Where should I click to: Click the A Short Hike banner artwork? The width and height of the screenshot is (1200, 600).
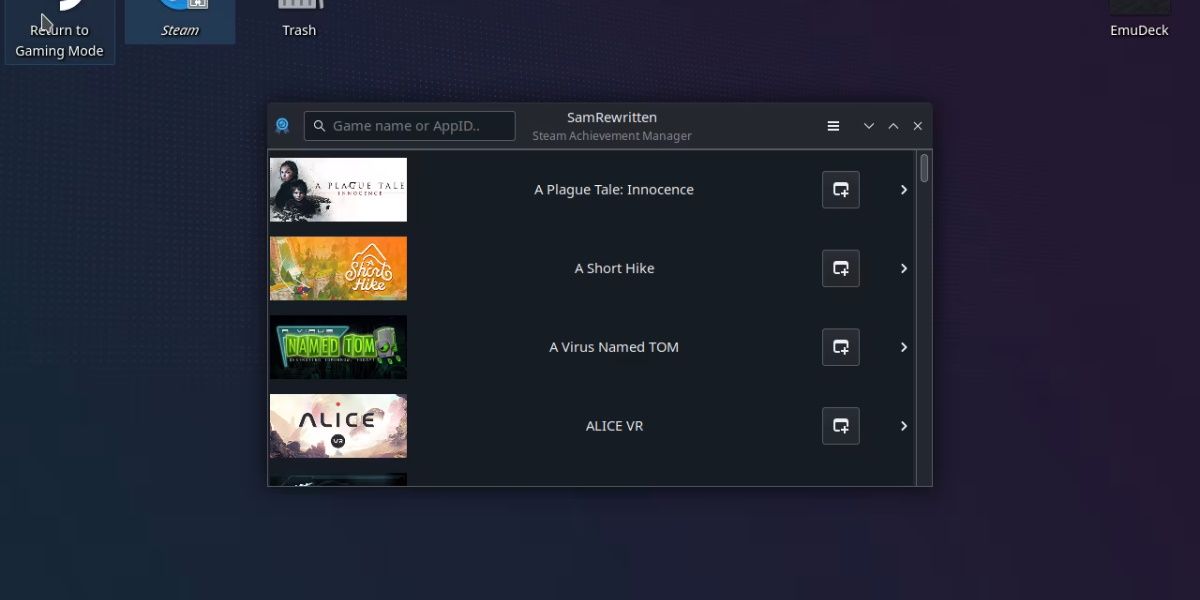[x=338, y=268]
